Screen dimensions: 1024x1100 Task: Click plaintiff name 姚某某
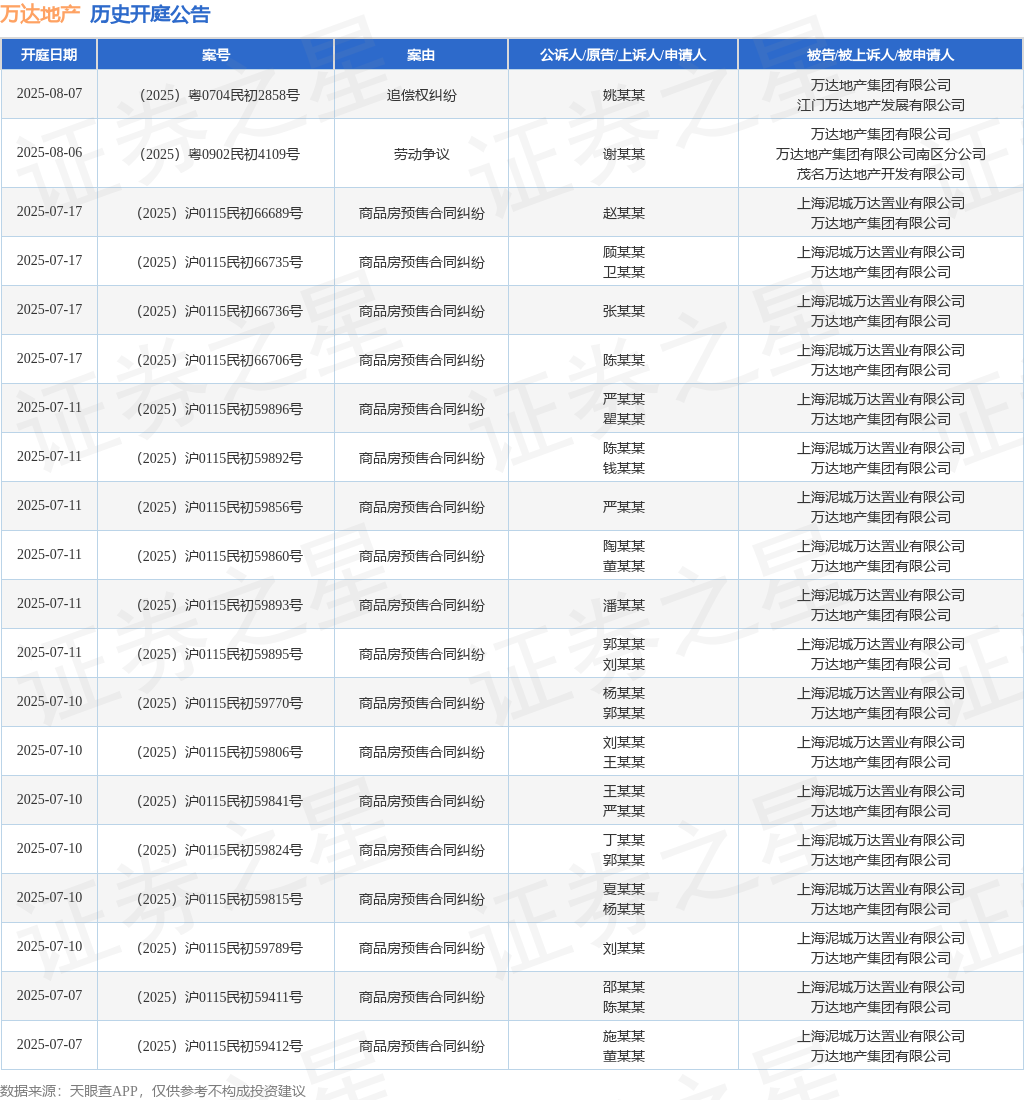(624, 95)
